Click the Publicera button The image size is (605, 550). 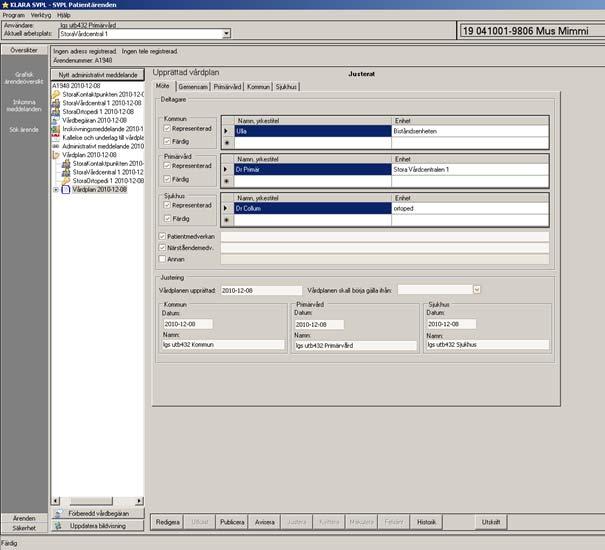click(232, 522)
